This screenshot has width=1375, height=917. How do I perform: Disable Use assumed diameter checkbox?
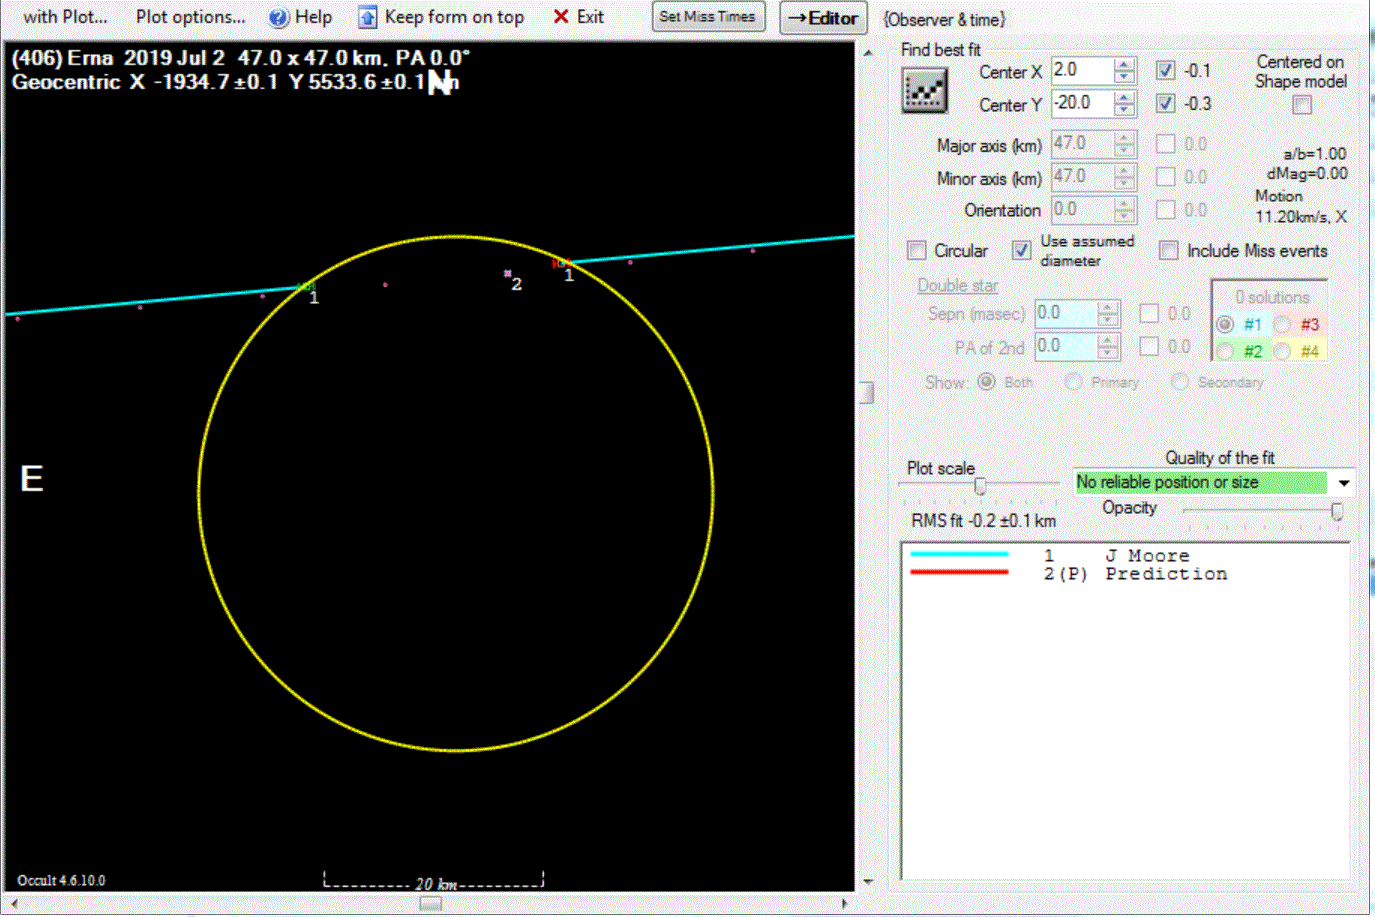[1021, 250]
